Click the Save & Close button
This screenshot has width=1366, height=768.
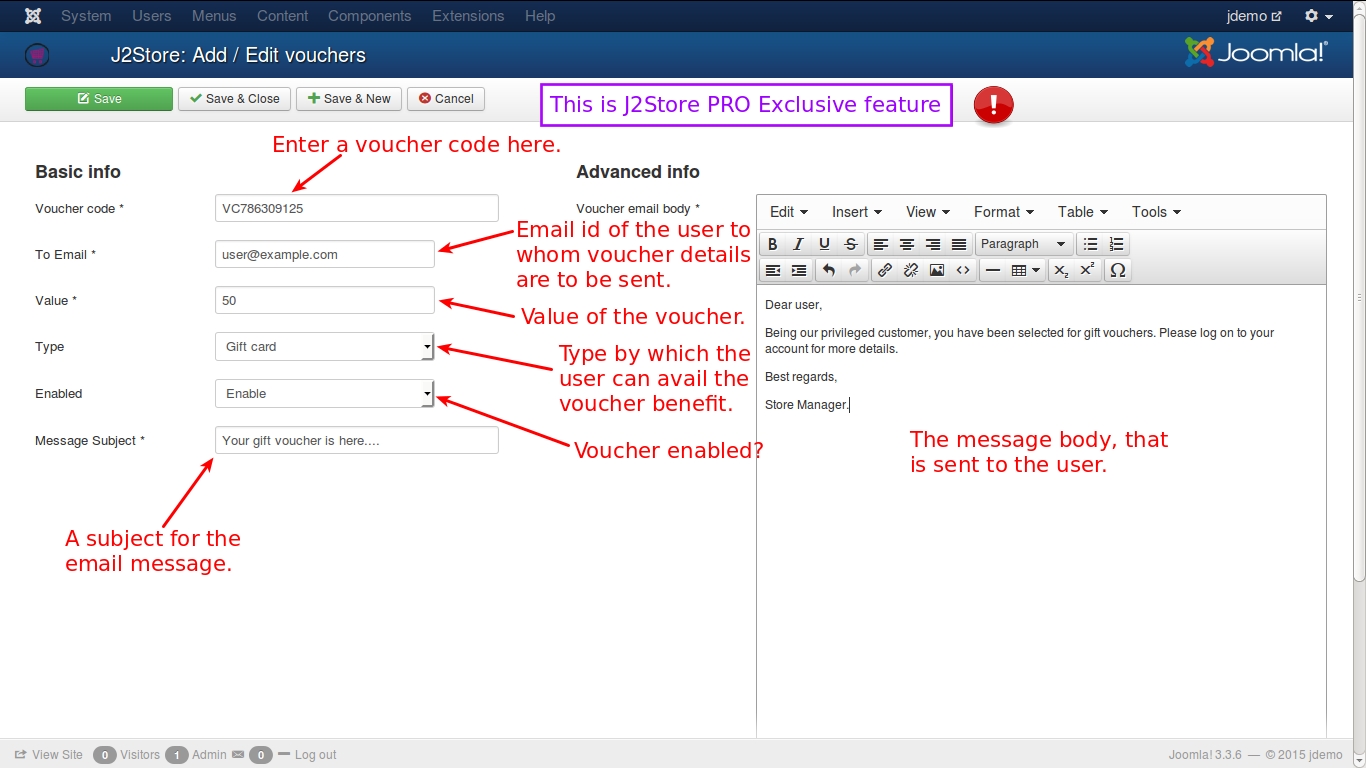point(235,99)
